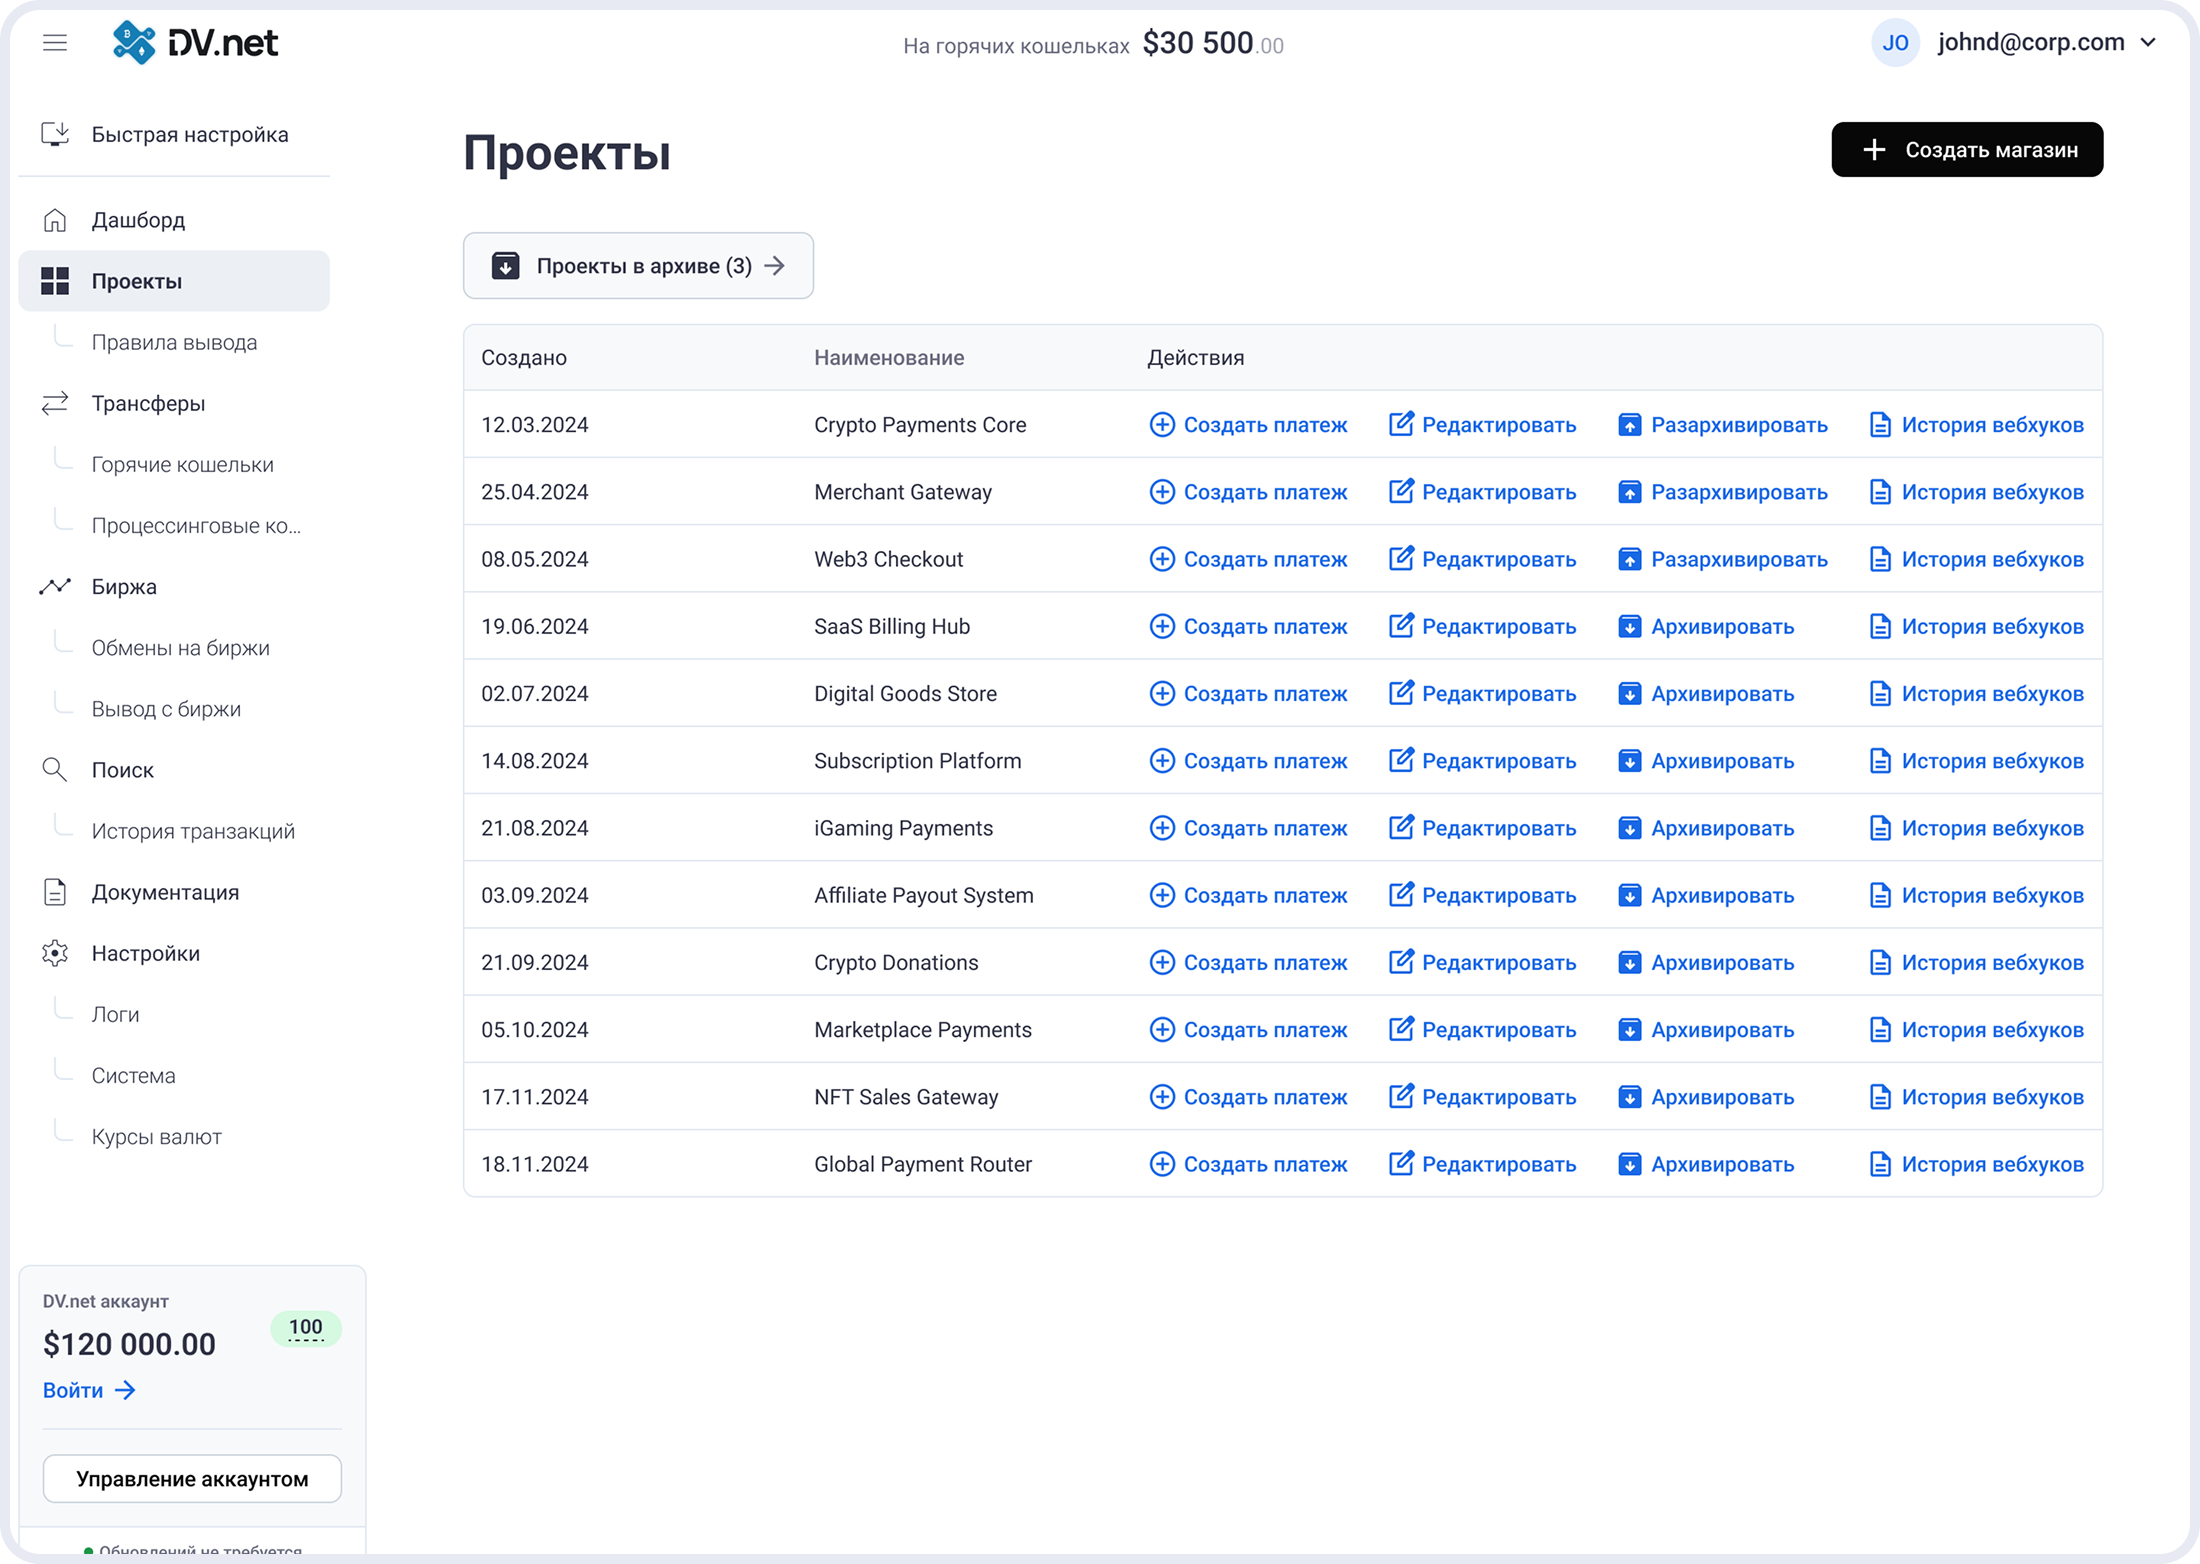
Task: Click the green 100 progress badge
Action: [306, 1329]
